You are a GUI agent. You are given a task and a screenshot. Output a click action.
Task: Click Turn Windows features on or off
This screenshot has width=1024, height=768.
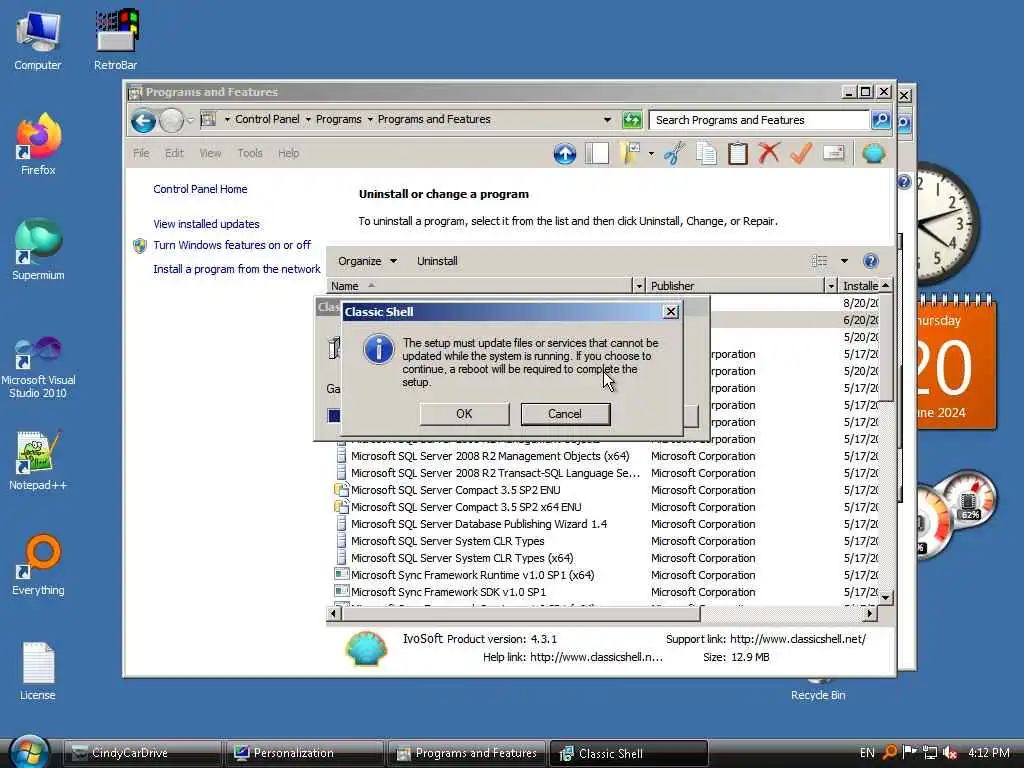point(232,245)
